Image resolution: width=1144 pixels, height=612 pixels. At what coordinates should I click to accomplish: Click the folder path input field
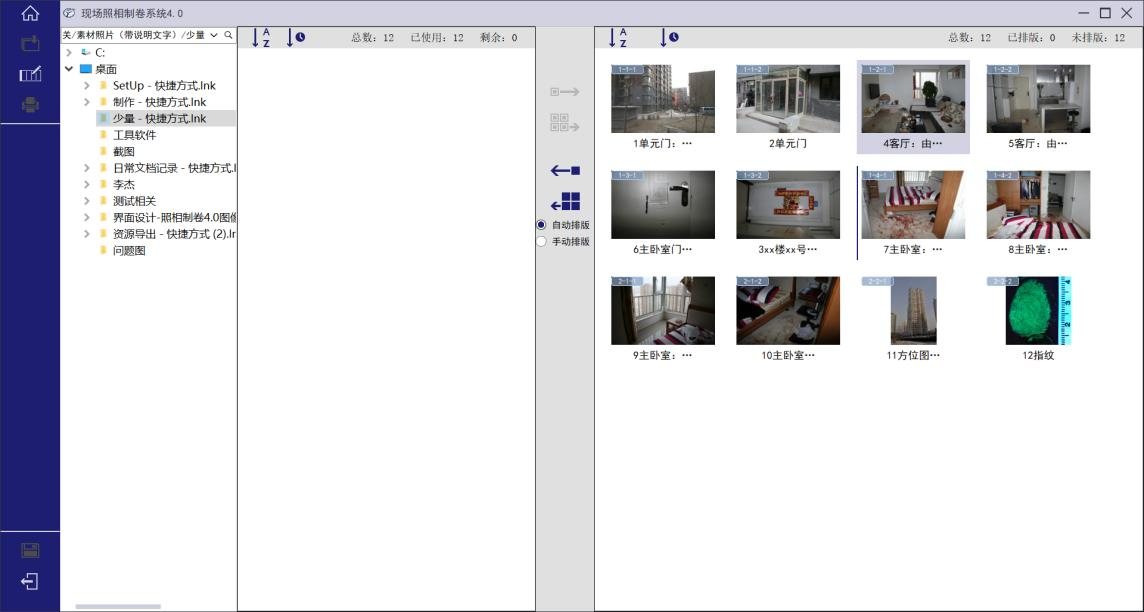(134, 35)
